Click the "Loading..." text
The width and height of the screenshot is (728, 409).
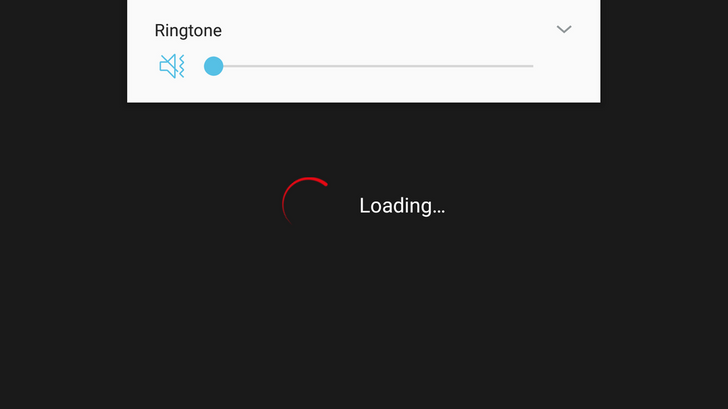tap(402, 206)
